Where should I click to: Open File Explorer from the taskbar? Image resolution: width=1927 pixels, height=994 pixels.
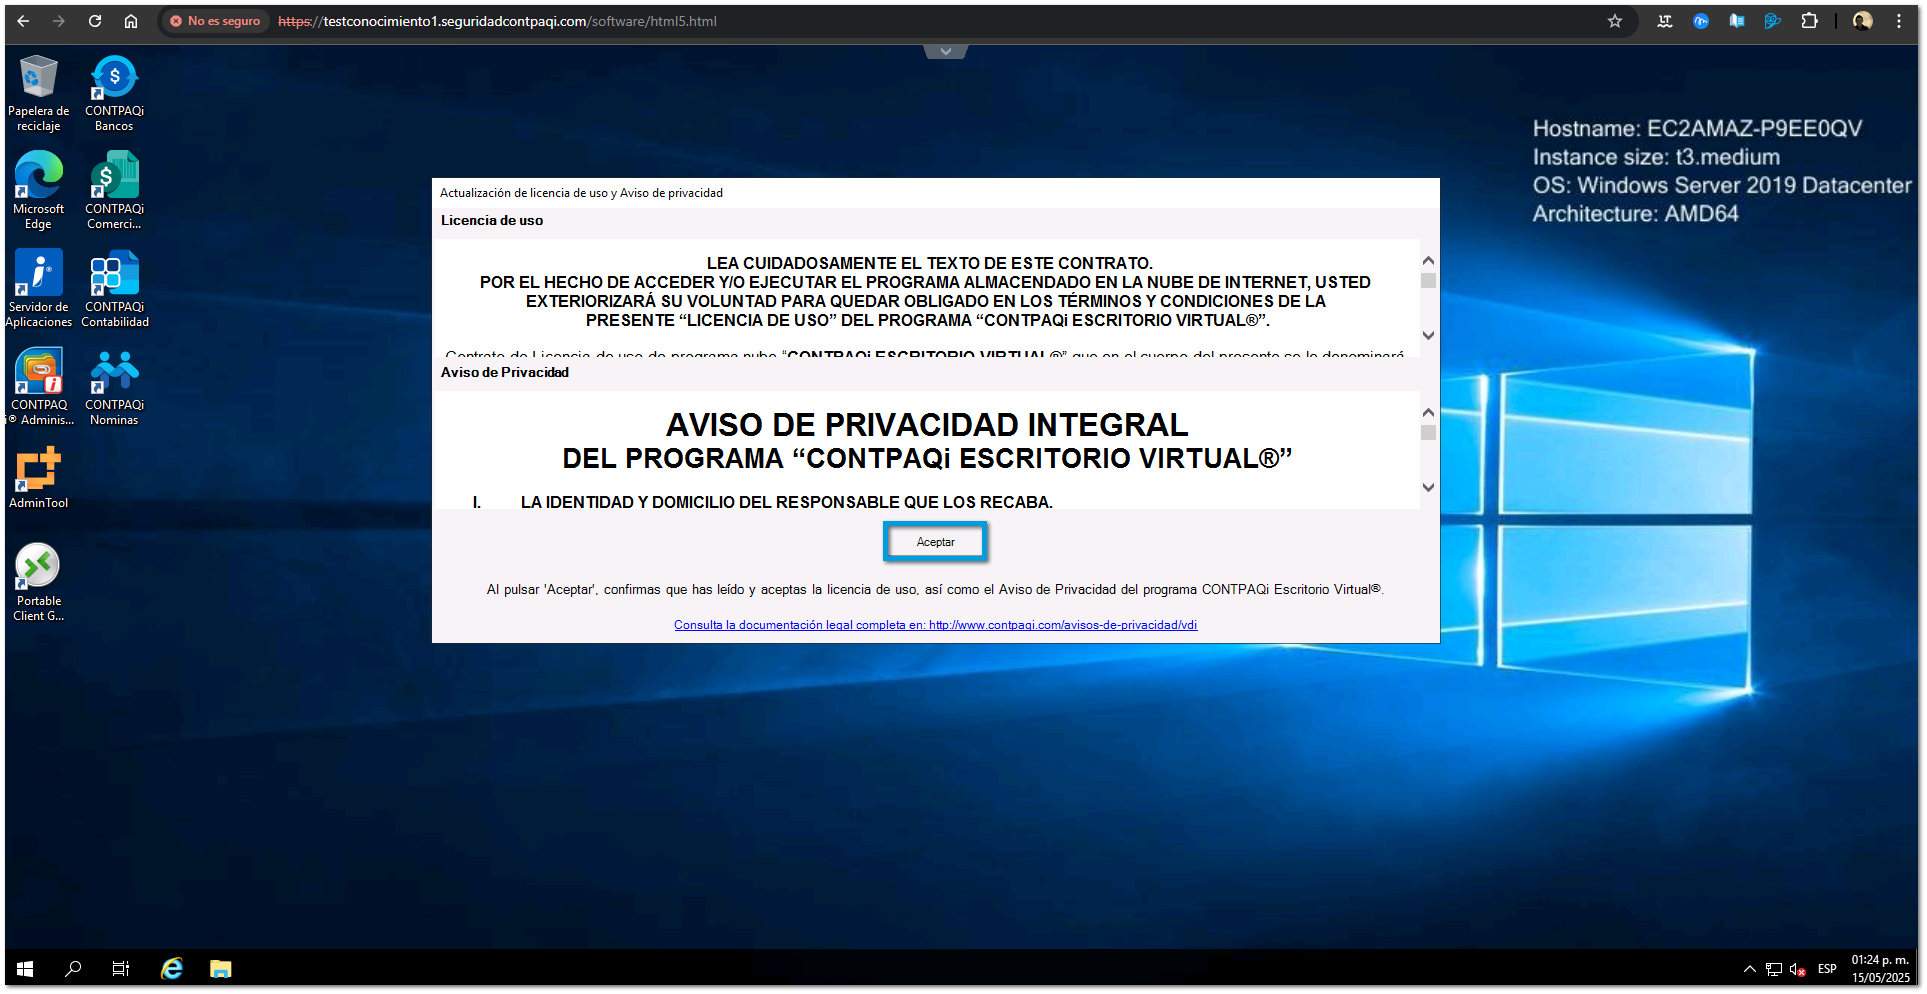coord(220,968)
